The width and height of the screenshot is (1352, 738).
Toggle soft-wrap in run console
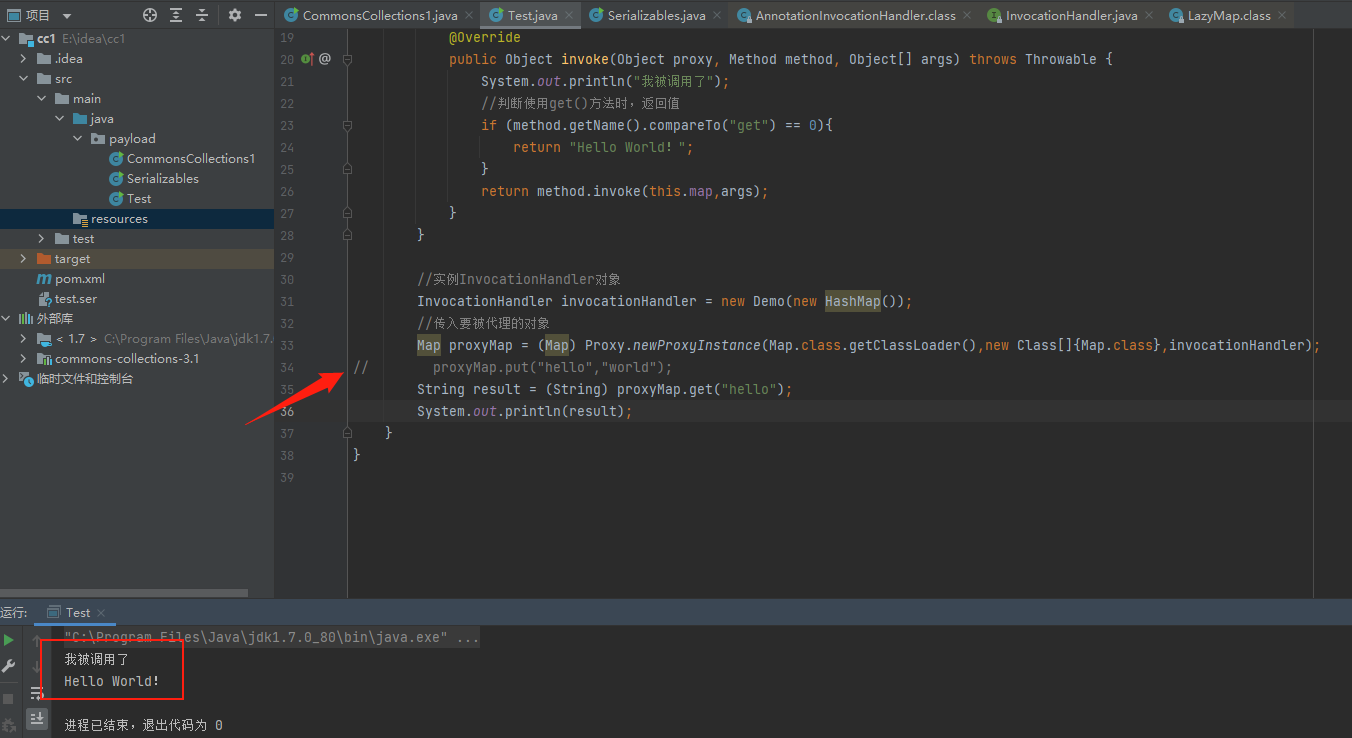click(x=37, y=692)
